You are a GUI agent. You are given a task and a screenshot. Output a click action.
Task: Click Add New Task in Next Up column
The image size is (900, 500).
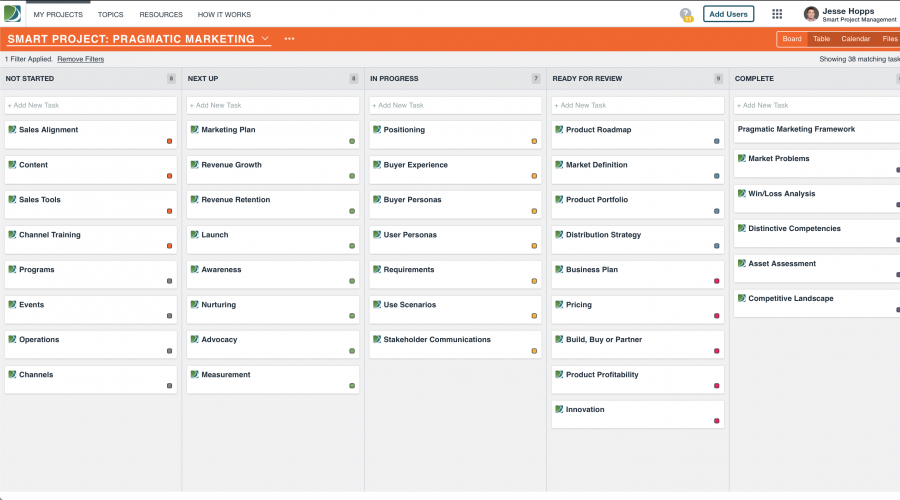[273, 105]
